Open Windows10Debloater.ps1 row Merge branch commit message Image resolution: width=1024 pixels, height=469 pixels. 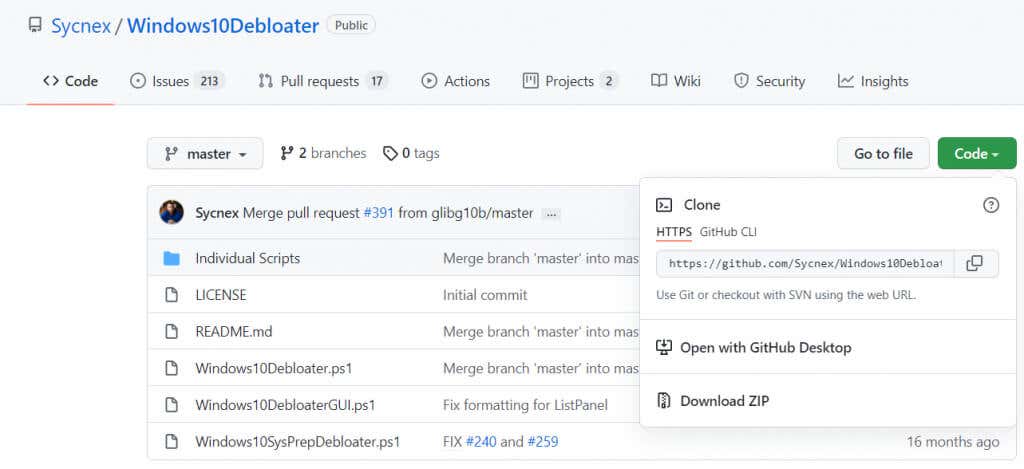click(x=541, y=368)
